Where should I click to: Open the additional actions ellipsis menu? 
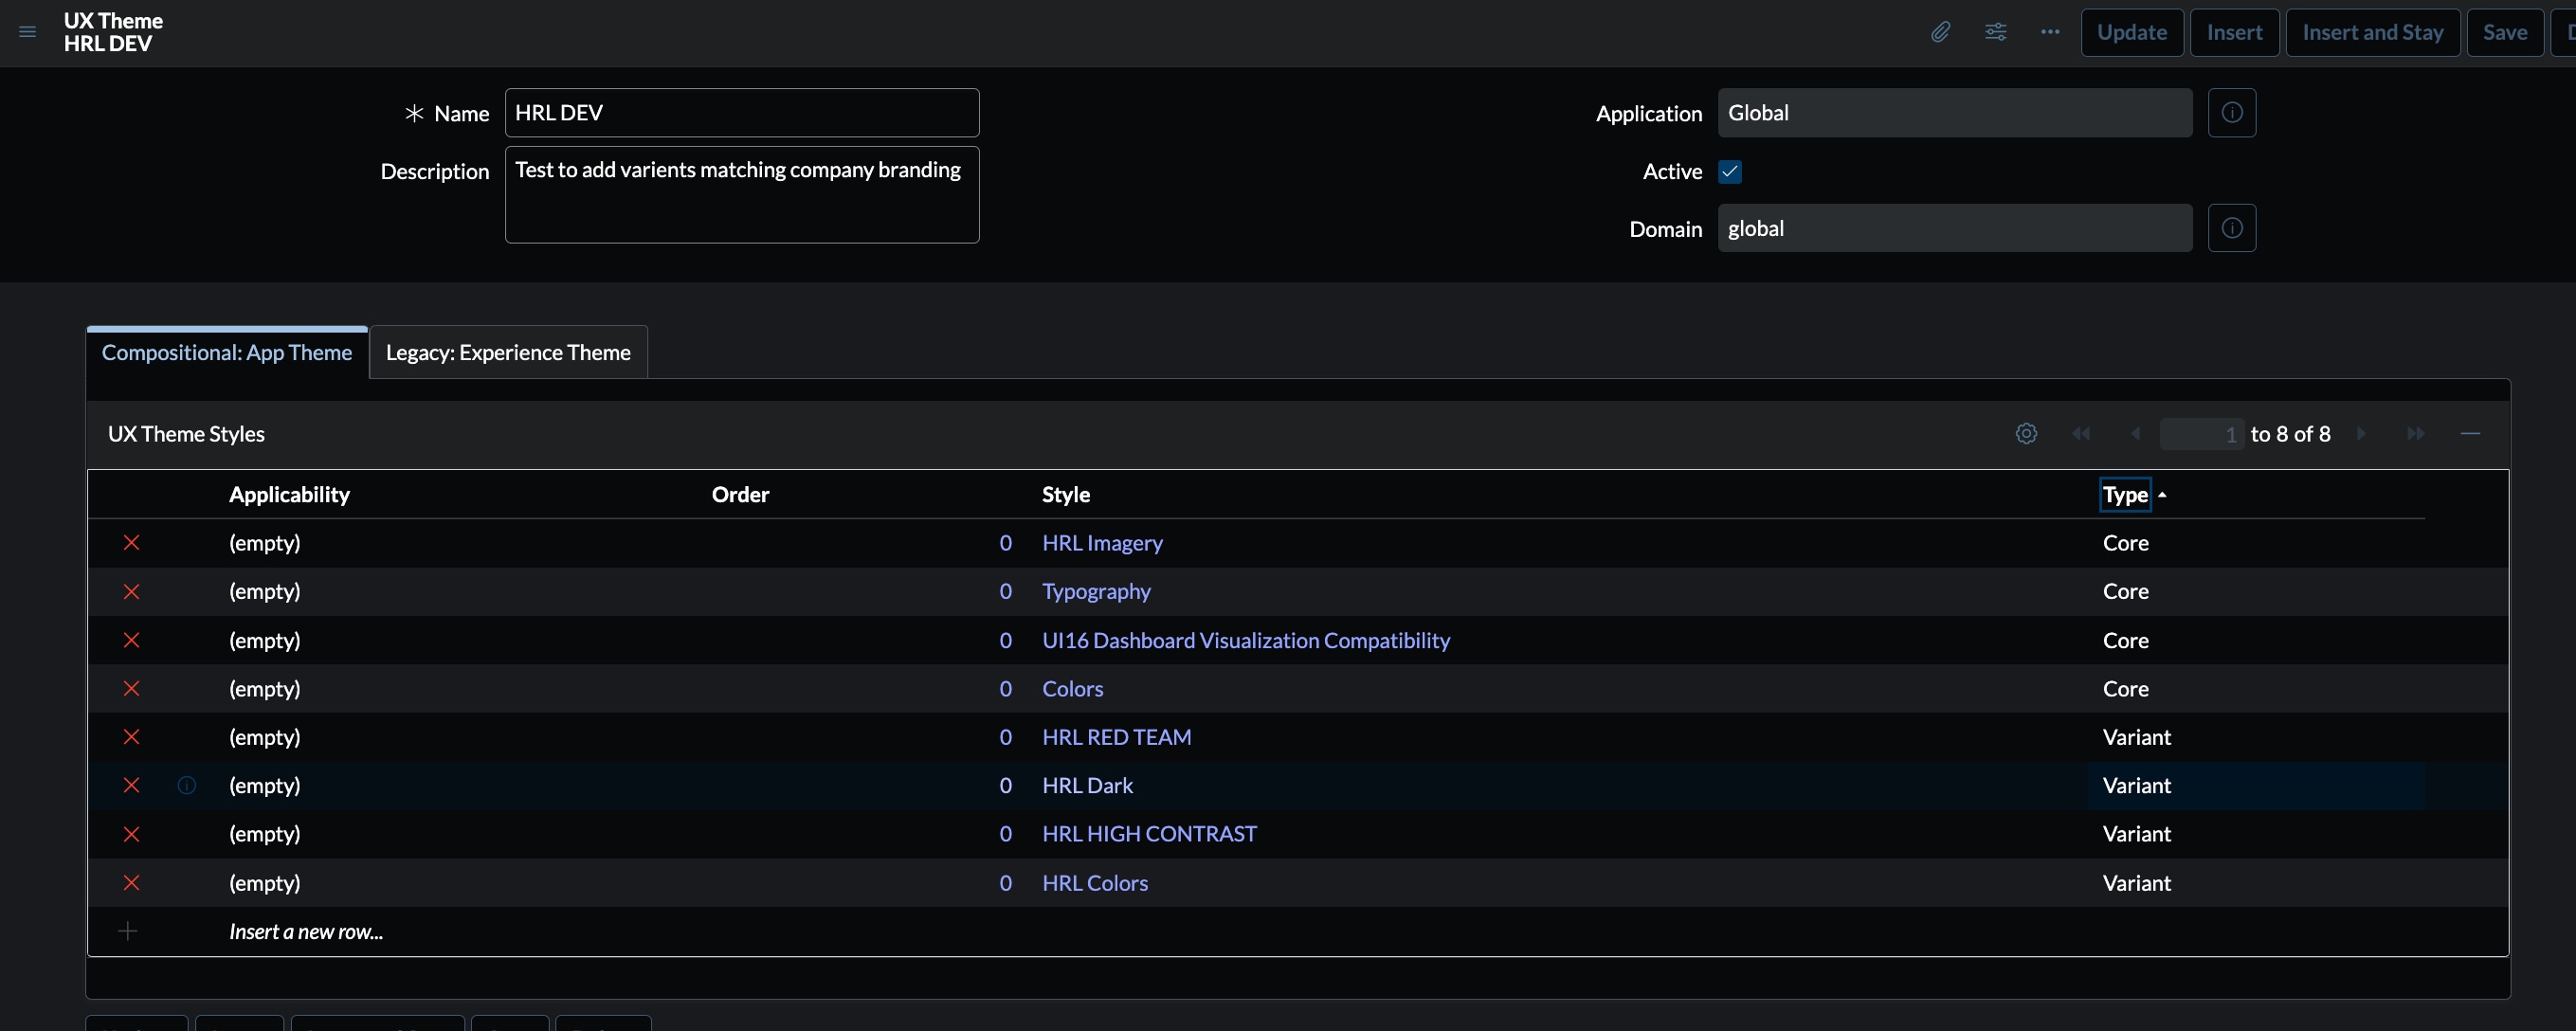coord(2050,32)
